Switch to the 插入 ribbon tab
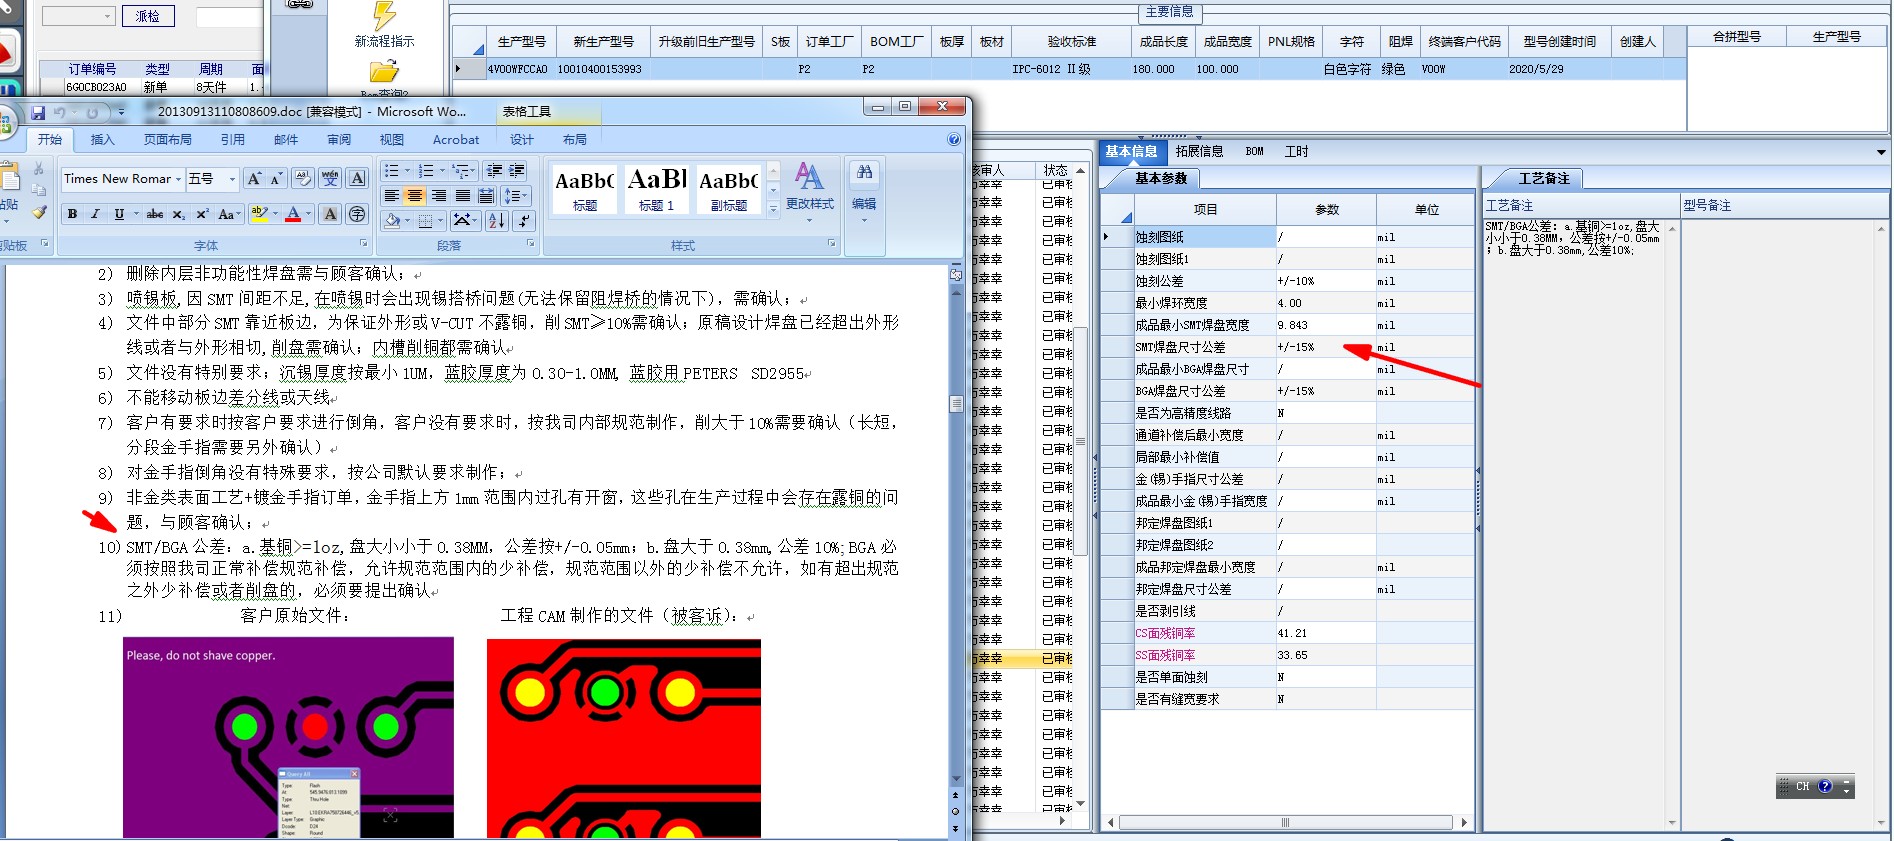 (x=102, y=140)
